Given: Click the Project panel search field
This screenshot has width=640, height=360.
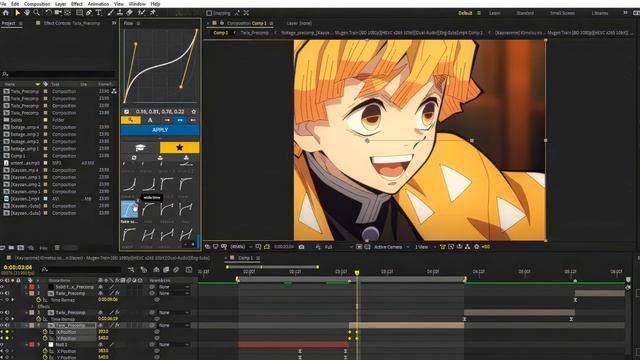Looking at the screenshot, I should click(58, 74).
